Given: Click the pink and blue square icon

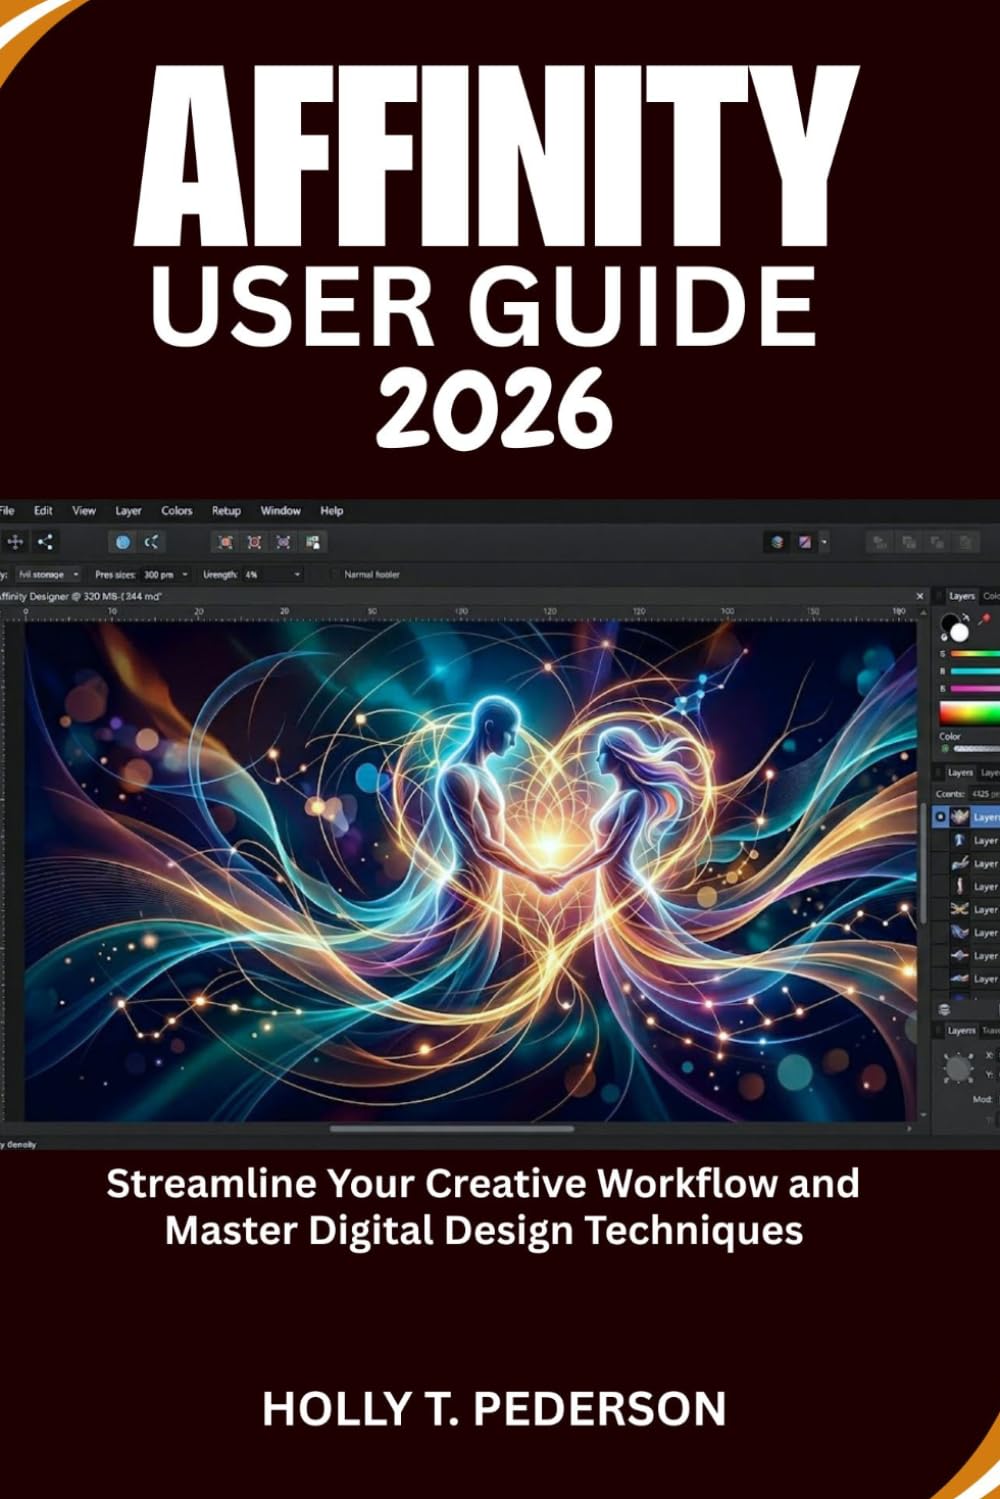Looking at the screenshot, I should pos(805,542).
